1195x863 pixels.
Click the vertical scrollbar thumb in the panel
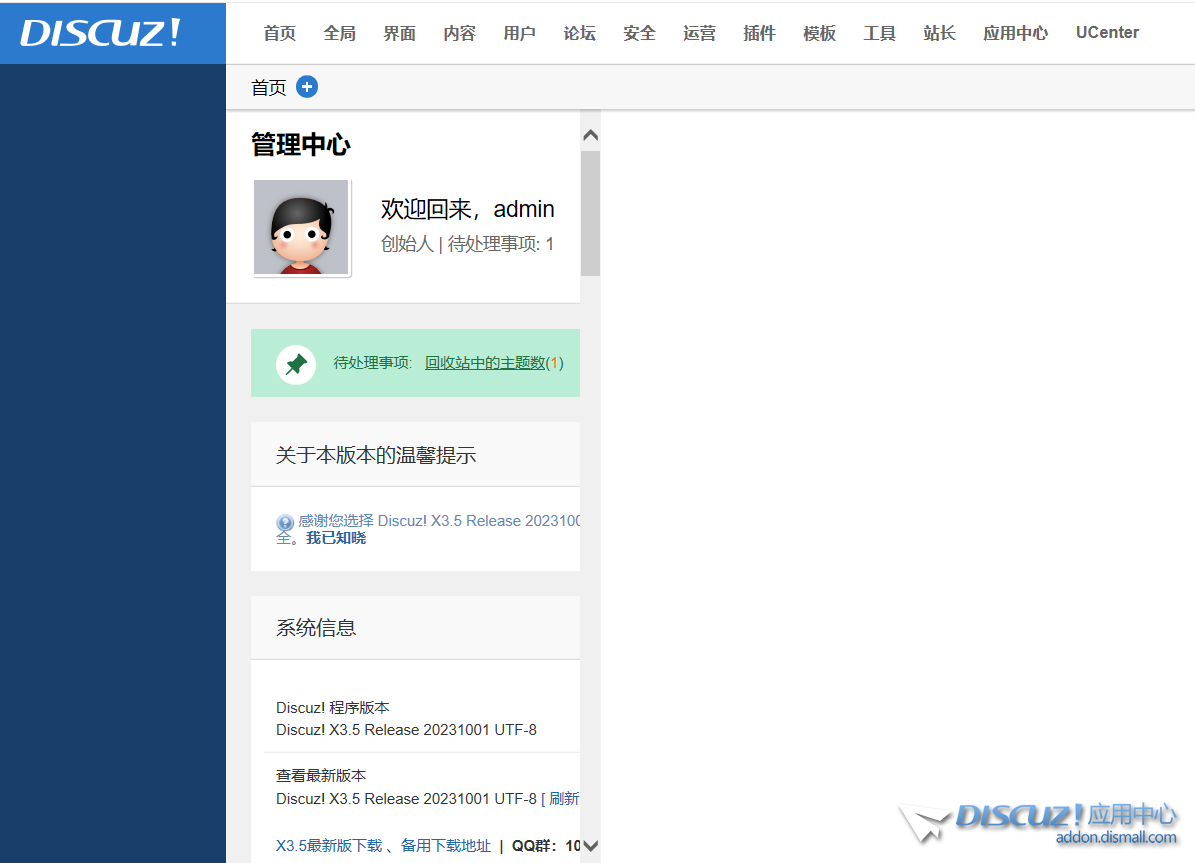pyautogui.click(x=590, y=212)
